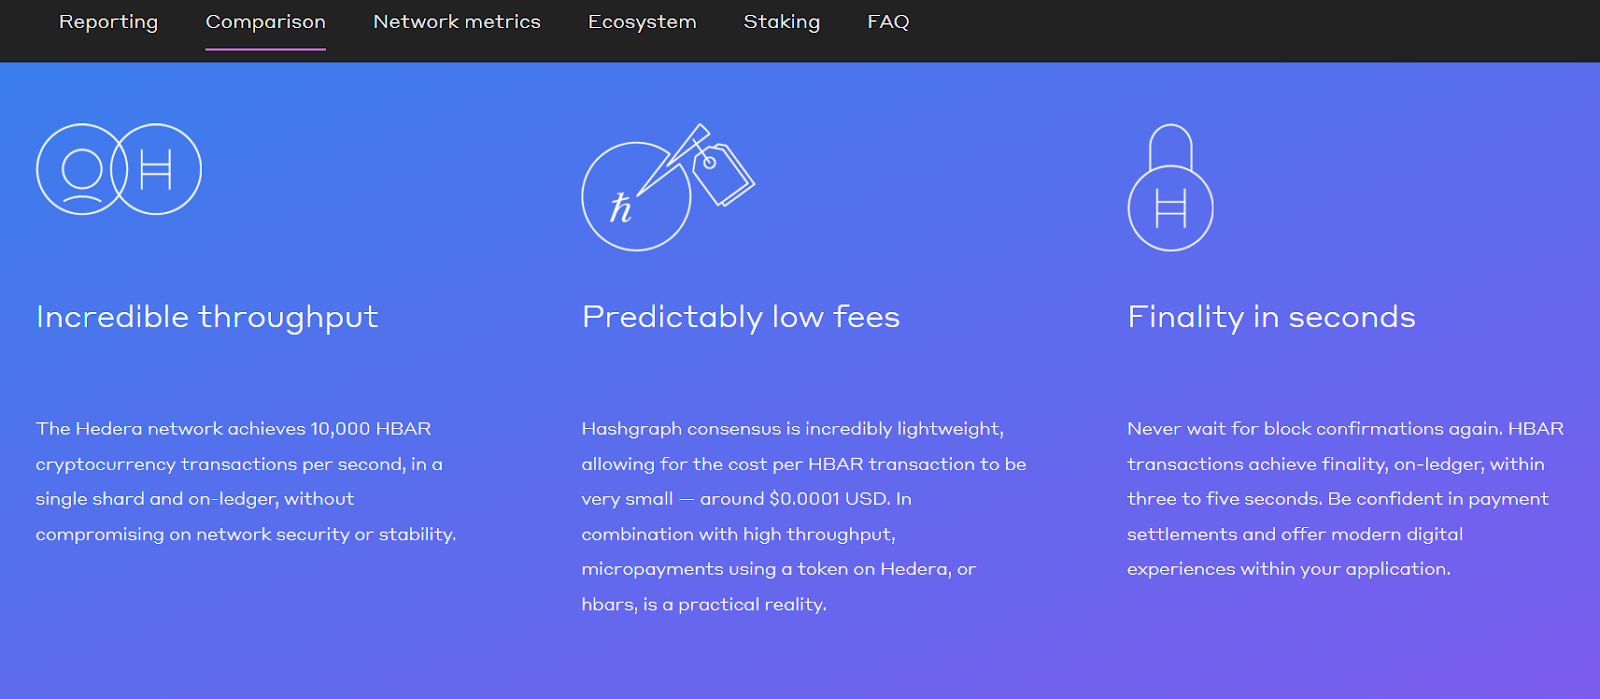Select the Comparison tab
Screen dimensions: 1600x699
point(265,22)
